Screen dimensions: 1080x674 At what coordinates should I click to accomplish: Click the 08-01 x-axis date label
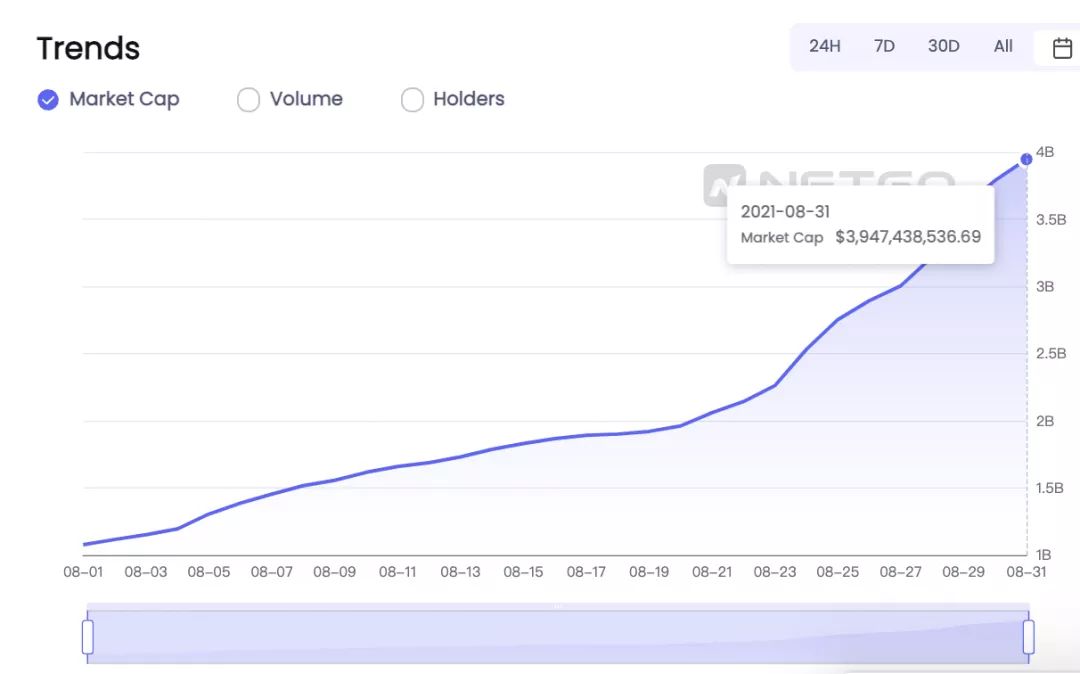(x=83, y=571)
